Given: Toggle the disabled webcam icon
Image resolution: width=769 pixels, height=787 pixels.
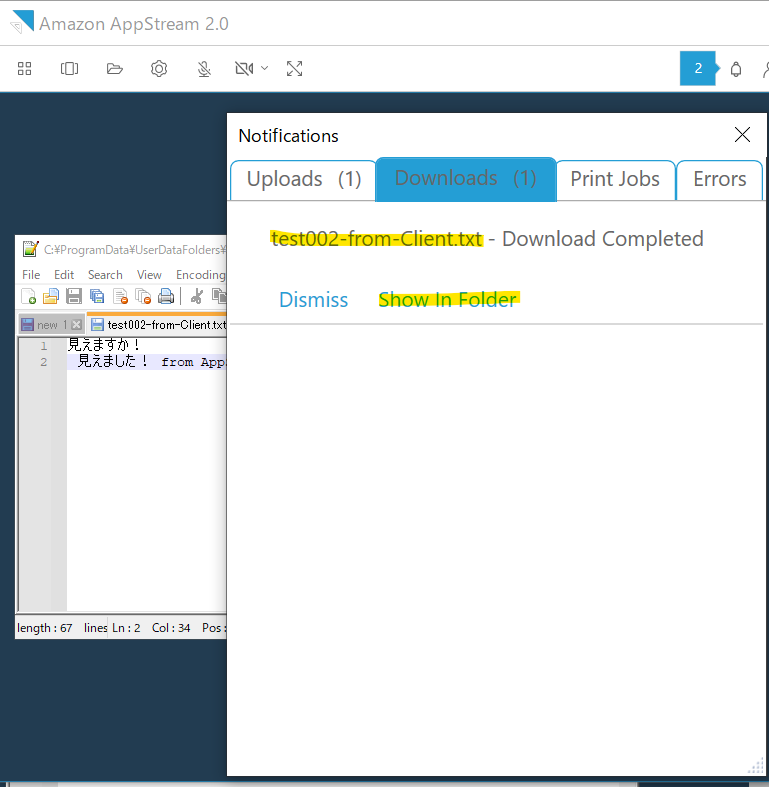Looking at the screenshot, I should [x=244, y=69].
